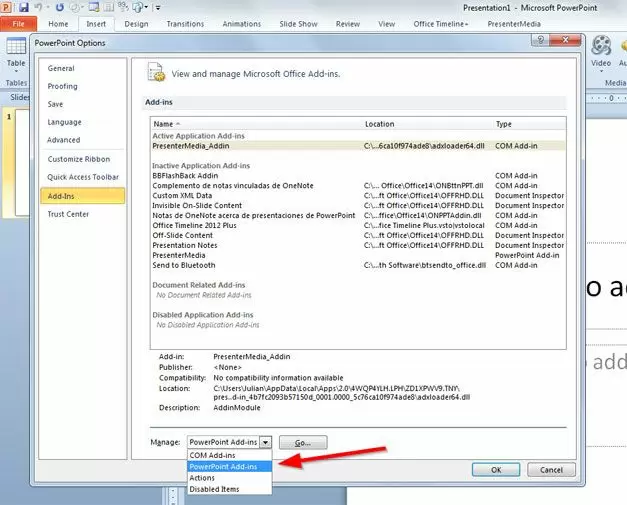Open the Animations ribbon tab
Viewport: 627px width, 505px height.
tap(242, 24)
